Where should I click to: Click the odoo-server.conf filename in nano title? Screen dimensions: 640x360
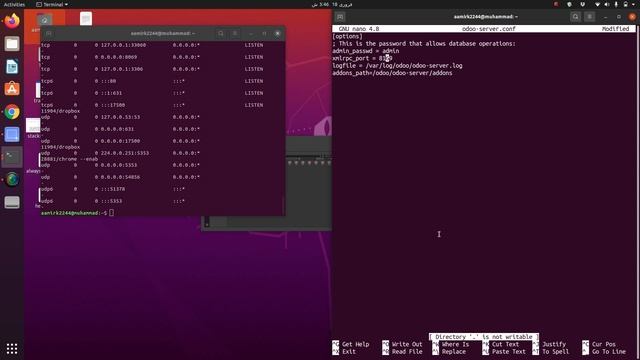[x=489, y=29]
